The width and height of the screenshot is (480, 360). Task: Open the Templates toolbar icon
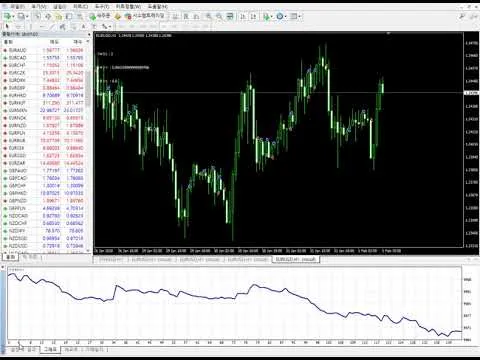point(293,16)
